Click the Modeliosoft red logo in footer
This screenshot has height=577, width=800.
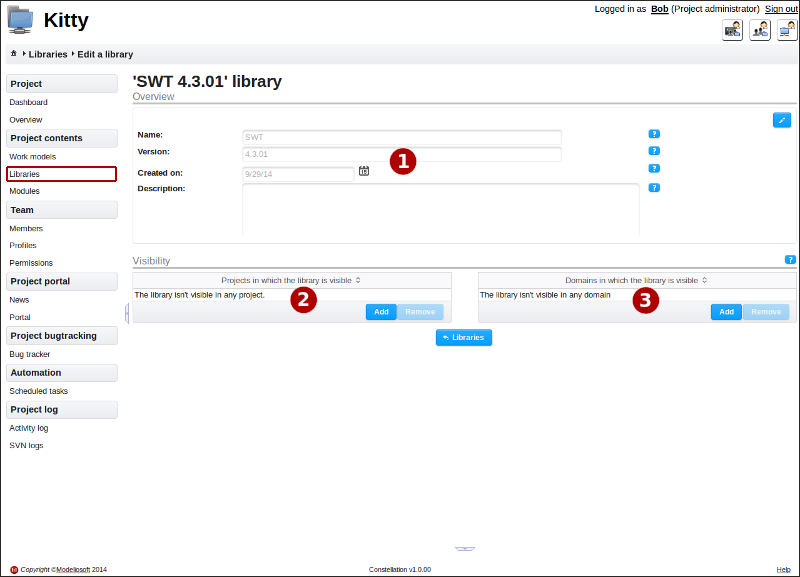tap(14, 569)
